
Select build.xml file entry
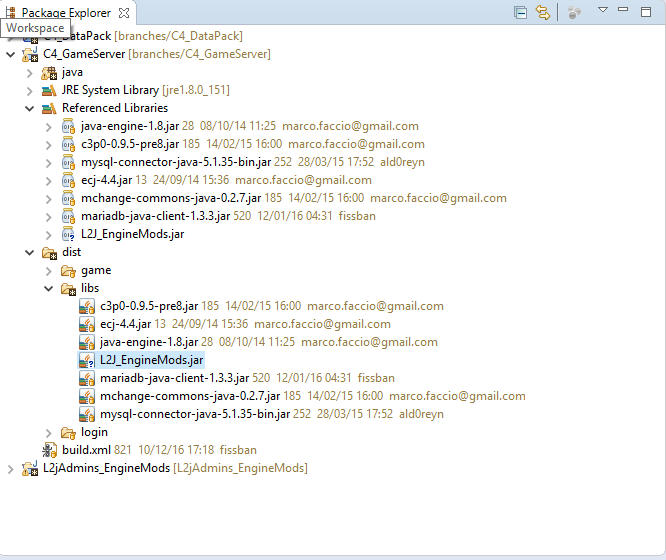coord(159,450)
